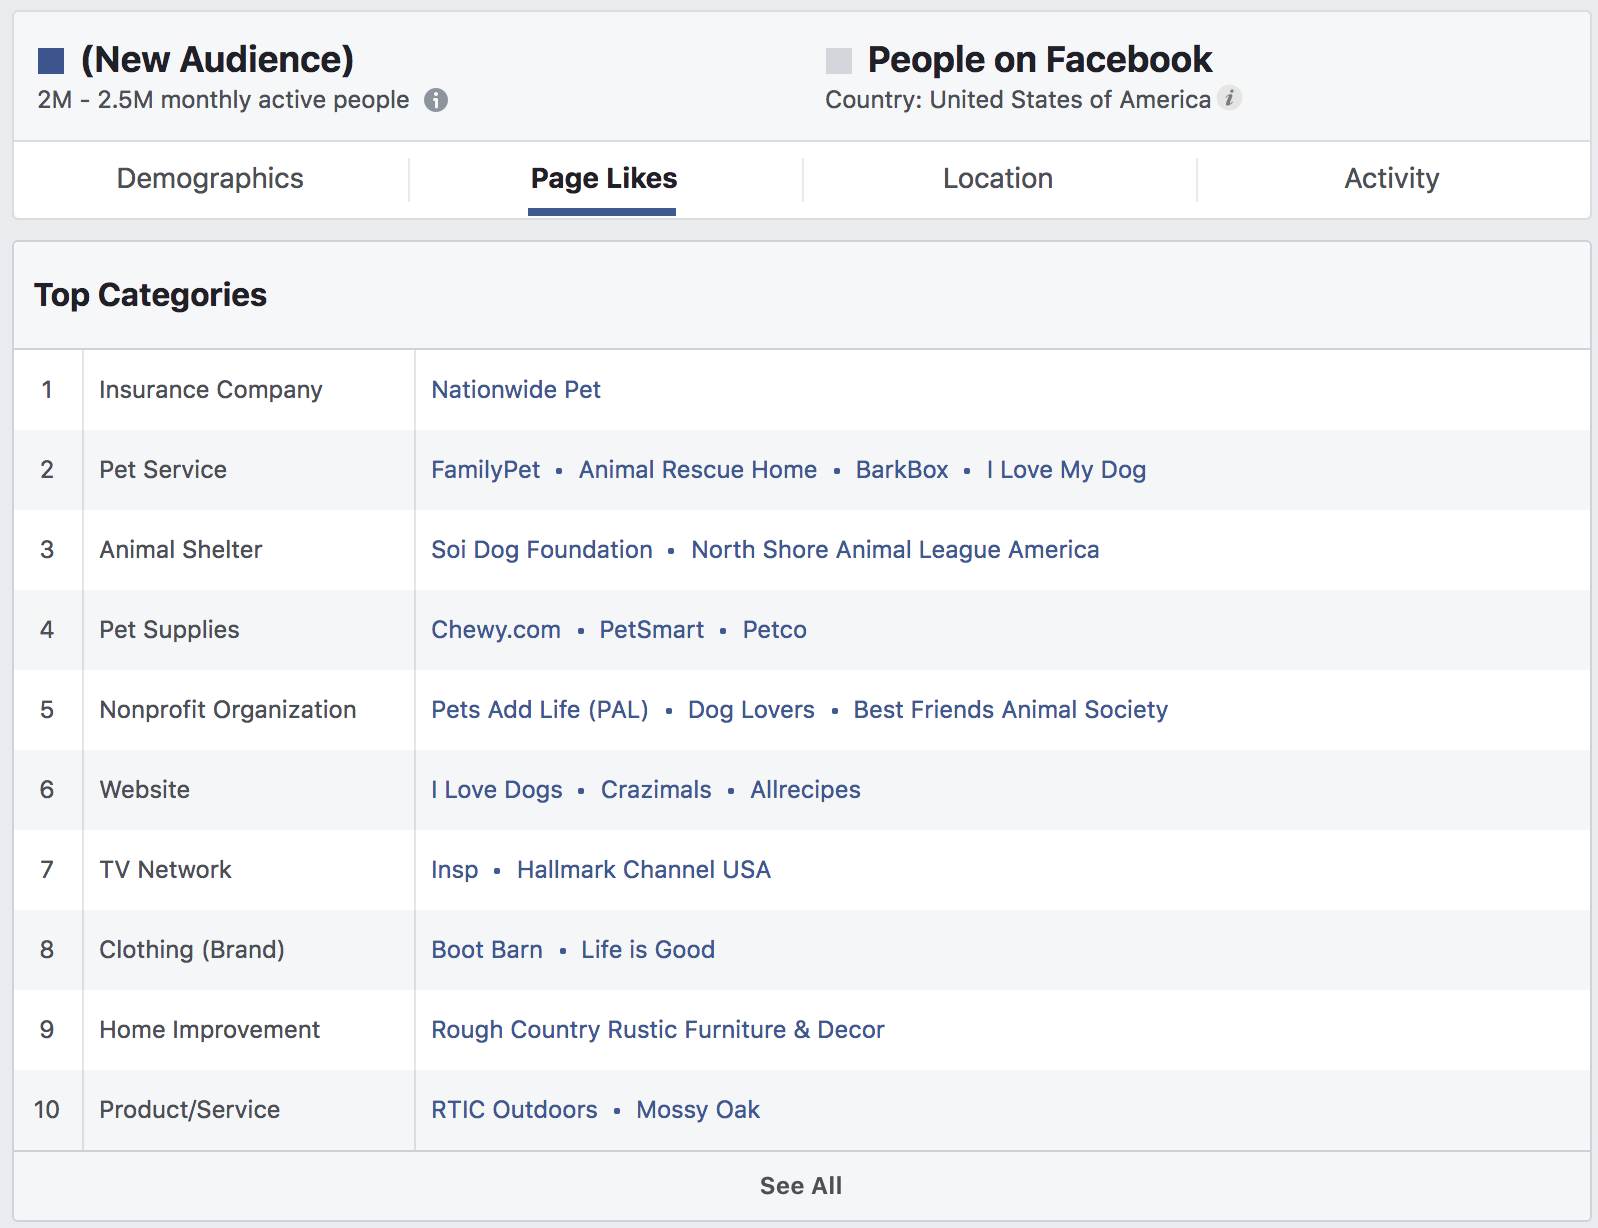The width and height of the screenshot is (1598, 1228).
Task: Click the Animal Rescue Home link
Action: tap(698, 470)
